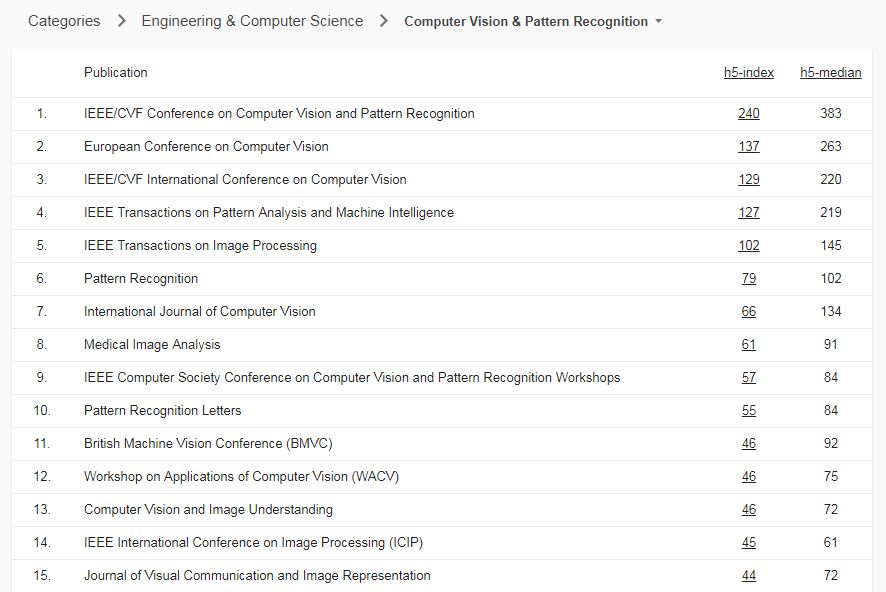
Task: Open the Categories breadcrumb link
Action: click(64, 21)
